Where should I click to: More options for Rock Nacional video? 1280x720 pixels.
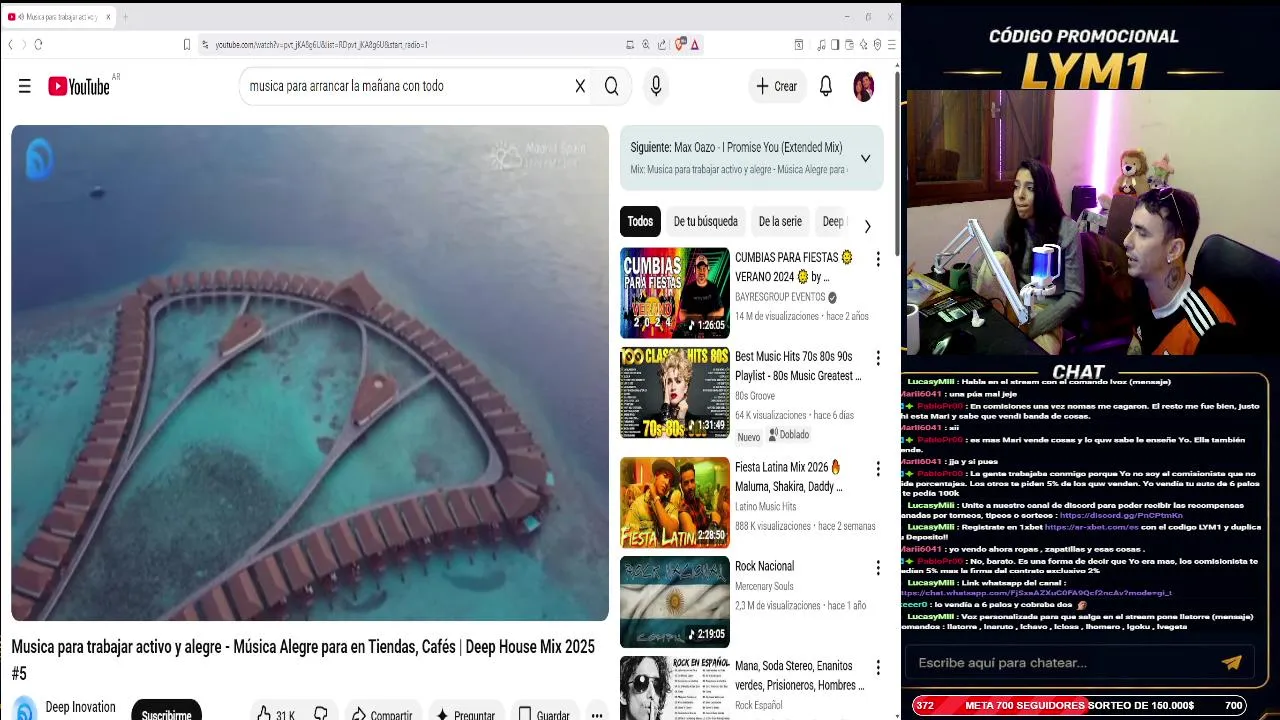[878, 568]
